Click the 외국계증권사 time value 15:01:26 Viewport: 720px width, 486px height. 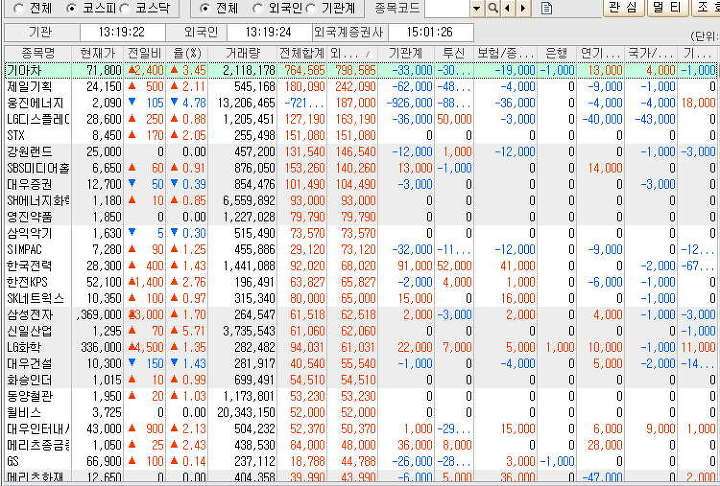click(x=430, y=32)
